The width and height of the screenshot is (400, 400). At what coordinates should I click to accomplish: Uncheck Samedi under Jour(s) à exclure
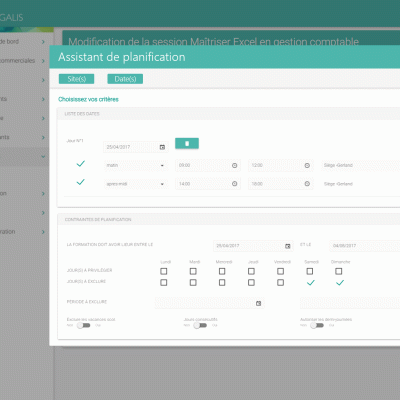point(310,283)
